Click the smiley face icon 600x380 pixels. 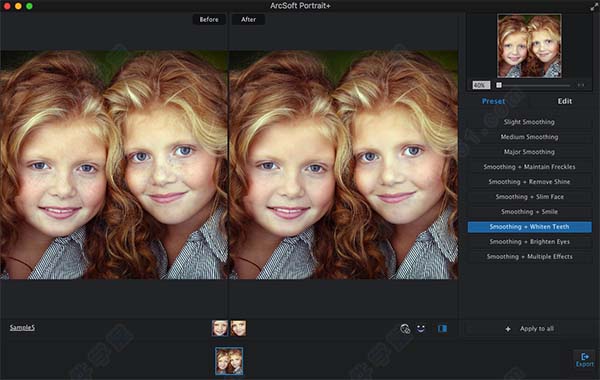tap(421, 328)
